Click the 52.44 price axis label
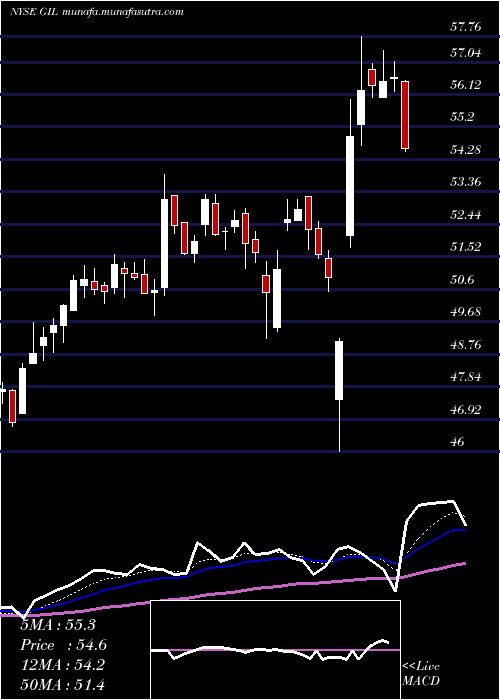This screenshot has width=500, height=700. pyautogui.click(x=466, y=214)
